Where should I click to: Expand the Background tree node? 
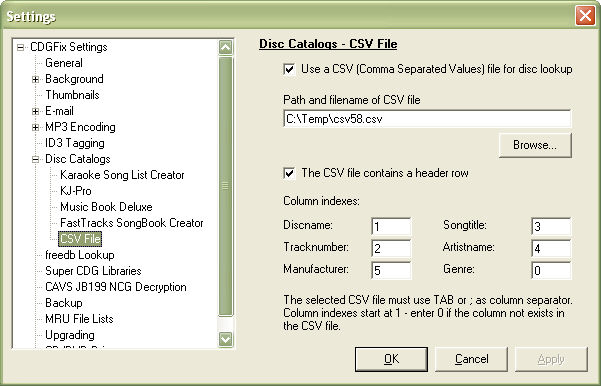(35, 79)
